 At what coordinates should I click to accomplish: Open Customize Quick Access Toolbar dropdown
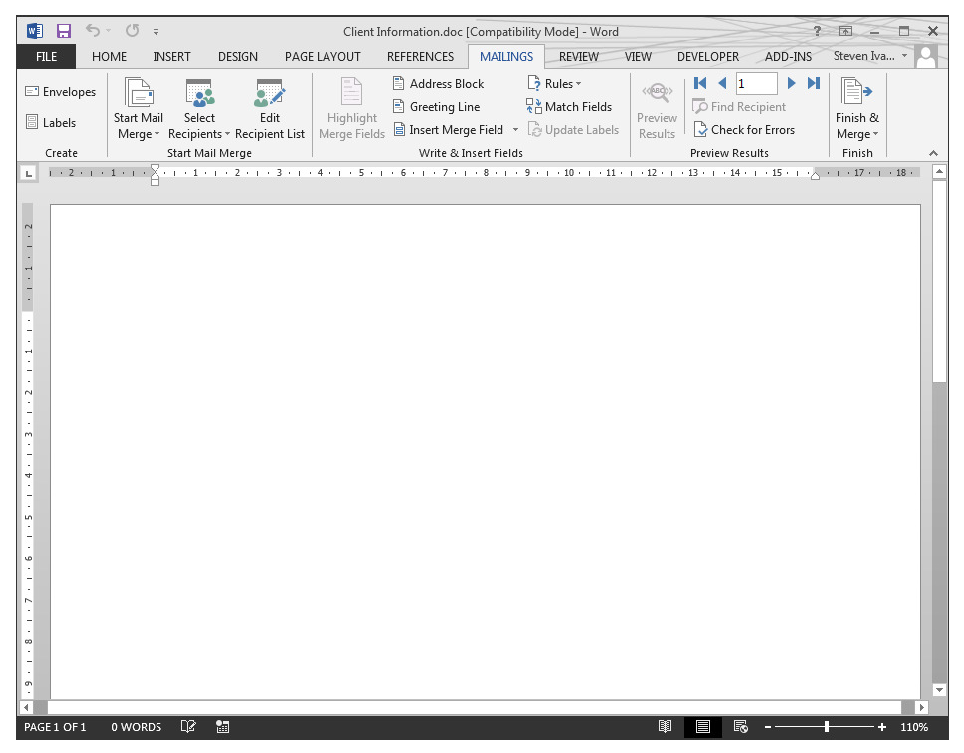(156, 31)
